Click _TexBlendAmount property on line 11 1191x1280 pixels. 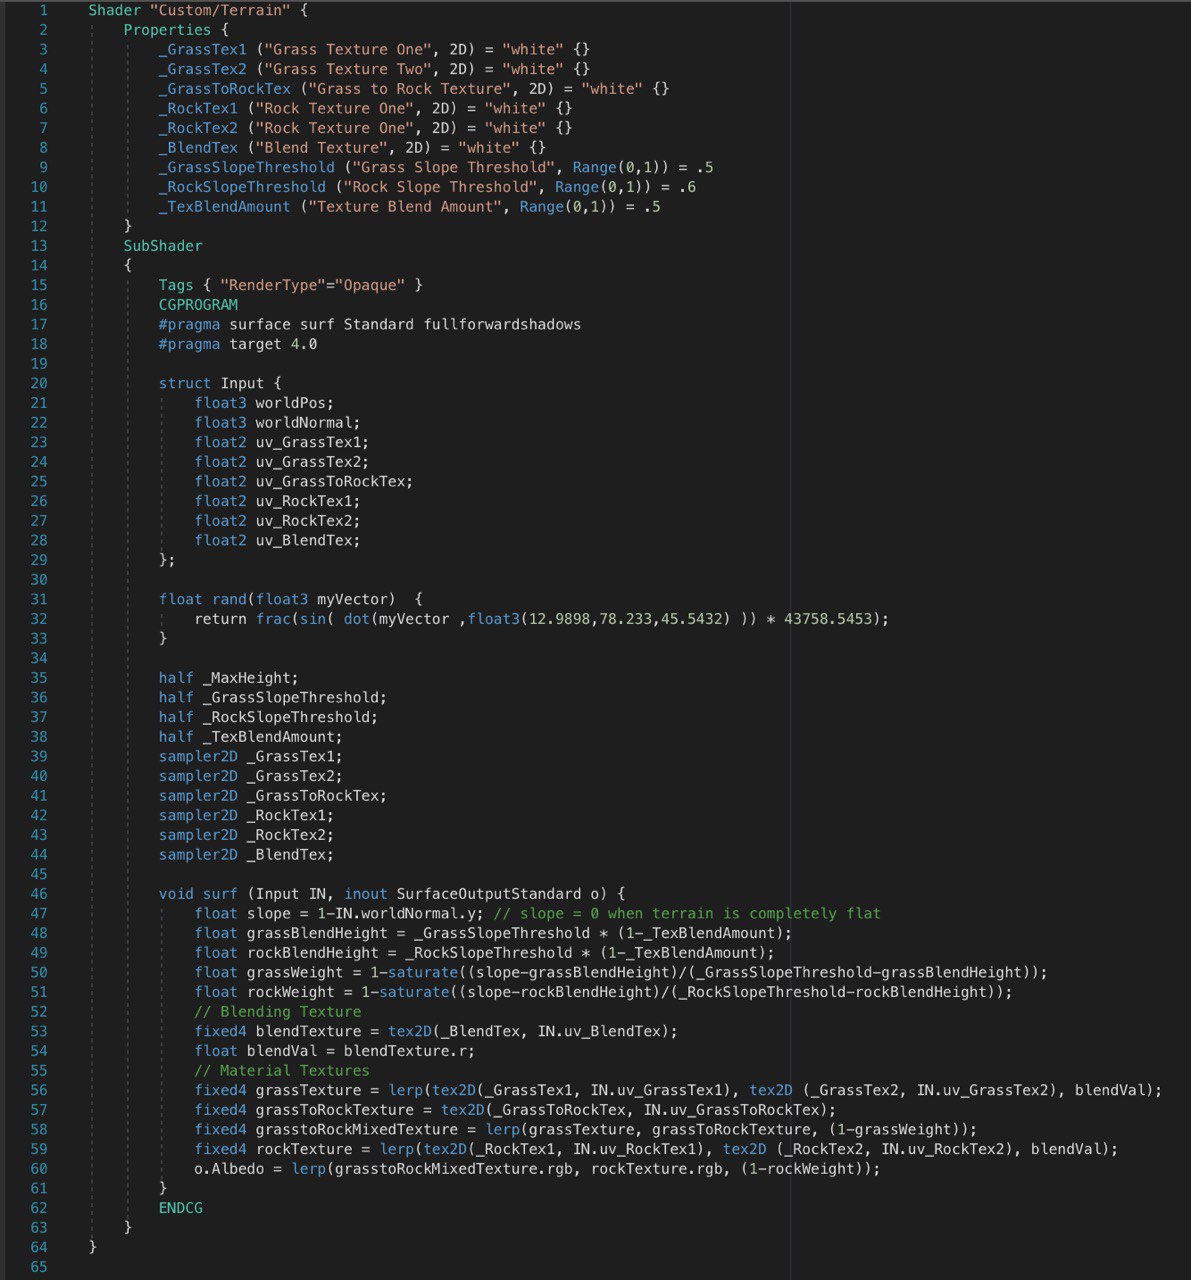(x=224, y=207)
